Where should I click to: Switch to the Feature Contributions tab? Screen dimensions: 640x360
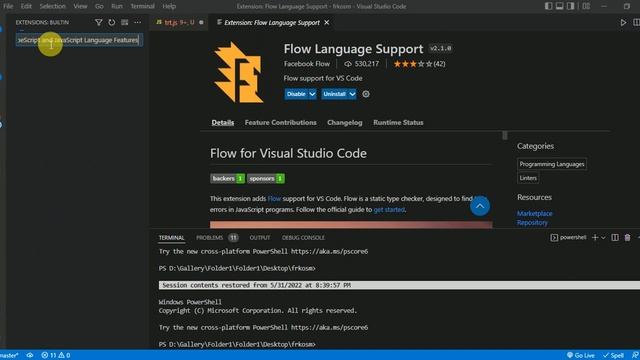click(280, 122)
